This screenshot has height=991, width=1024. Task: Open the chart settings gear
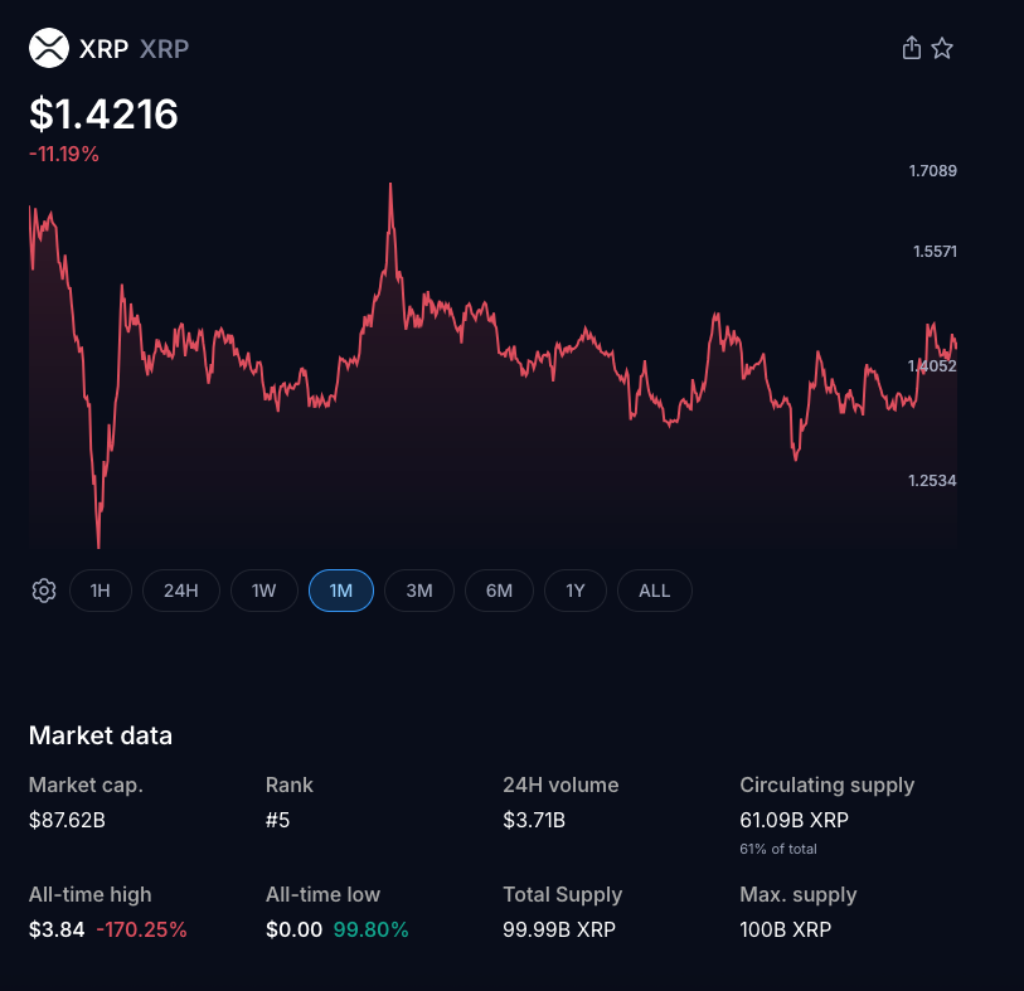pos(43,591)
